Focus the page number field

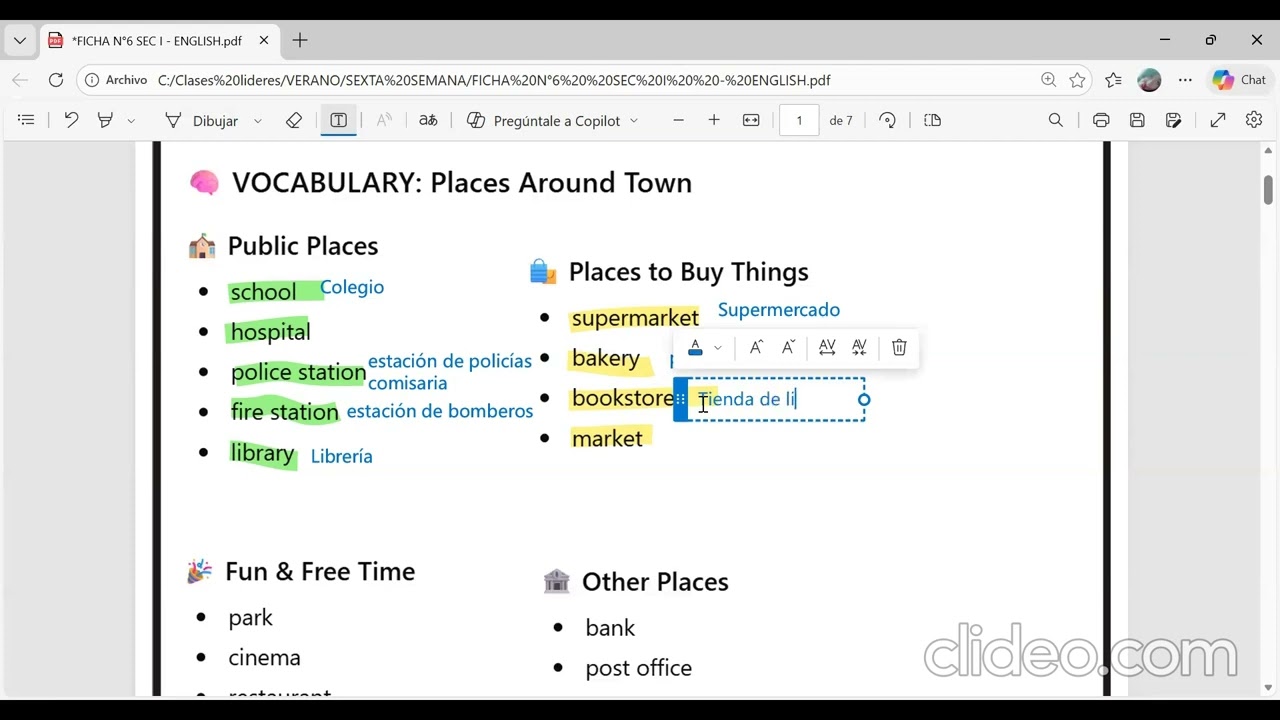point(799,120)
